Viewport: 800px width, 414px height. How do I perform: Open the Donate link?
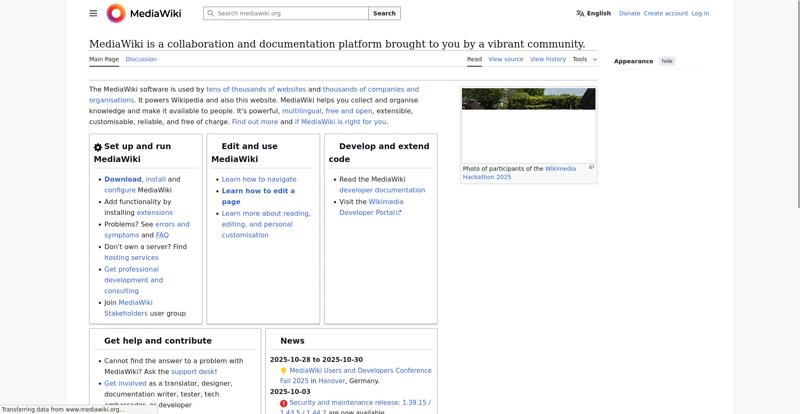tap(629, 14)
